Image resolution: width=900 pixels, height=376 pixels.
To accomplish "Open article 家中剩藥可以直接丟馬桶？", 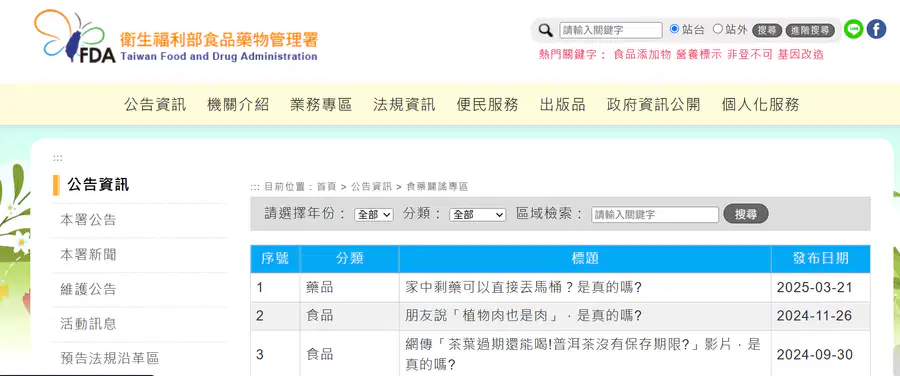I will point(523,288).
